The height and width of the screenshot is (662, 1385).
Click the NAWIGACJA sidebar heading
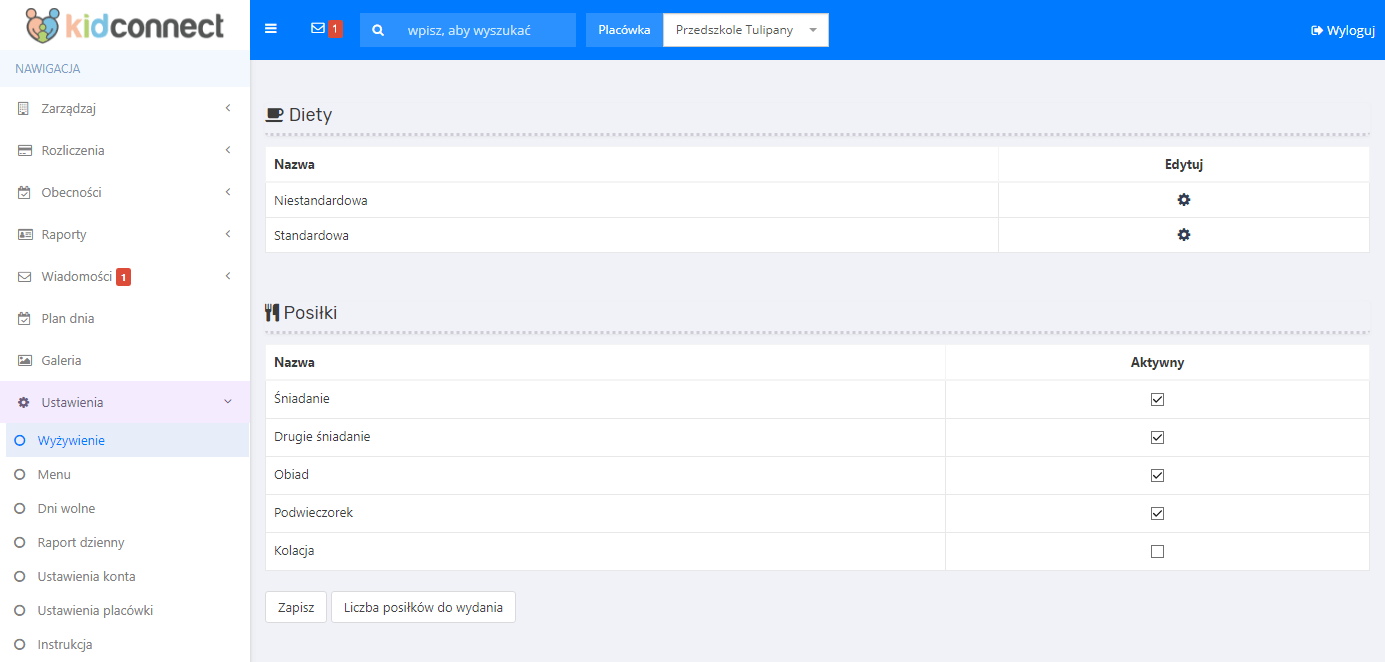(x=47, y=69)
